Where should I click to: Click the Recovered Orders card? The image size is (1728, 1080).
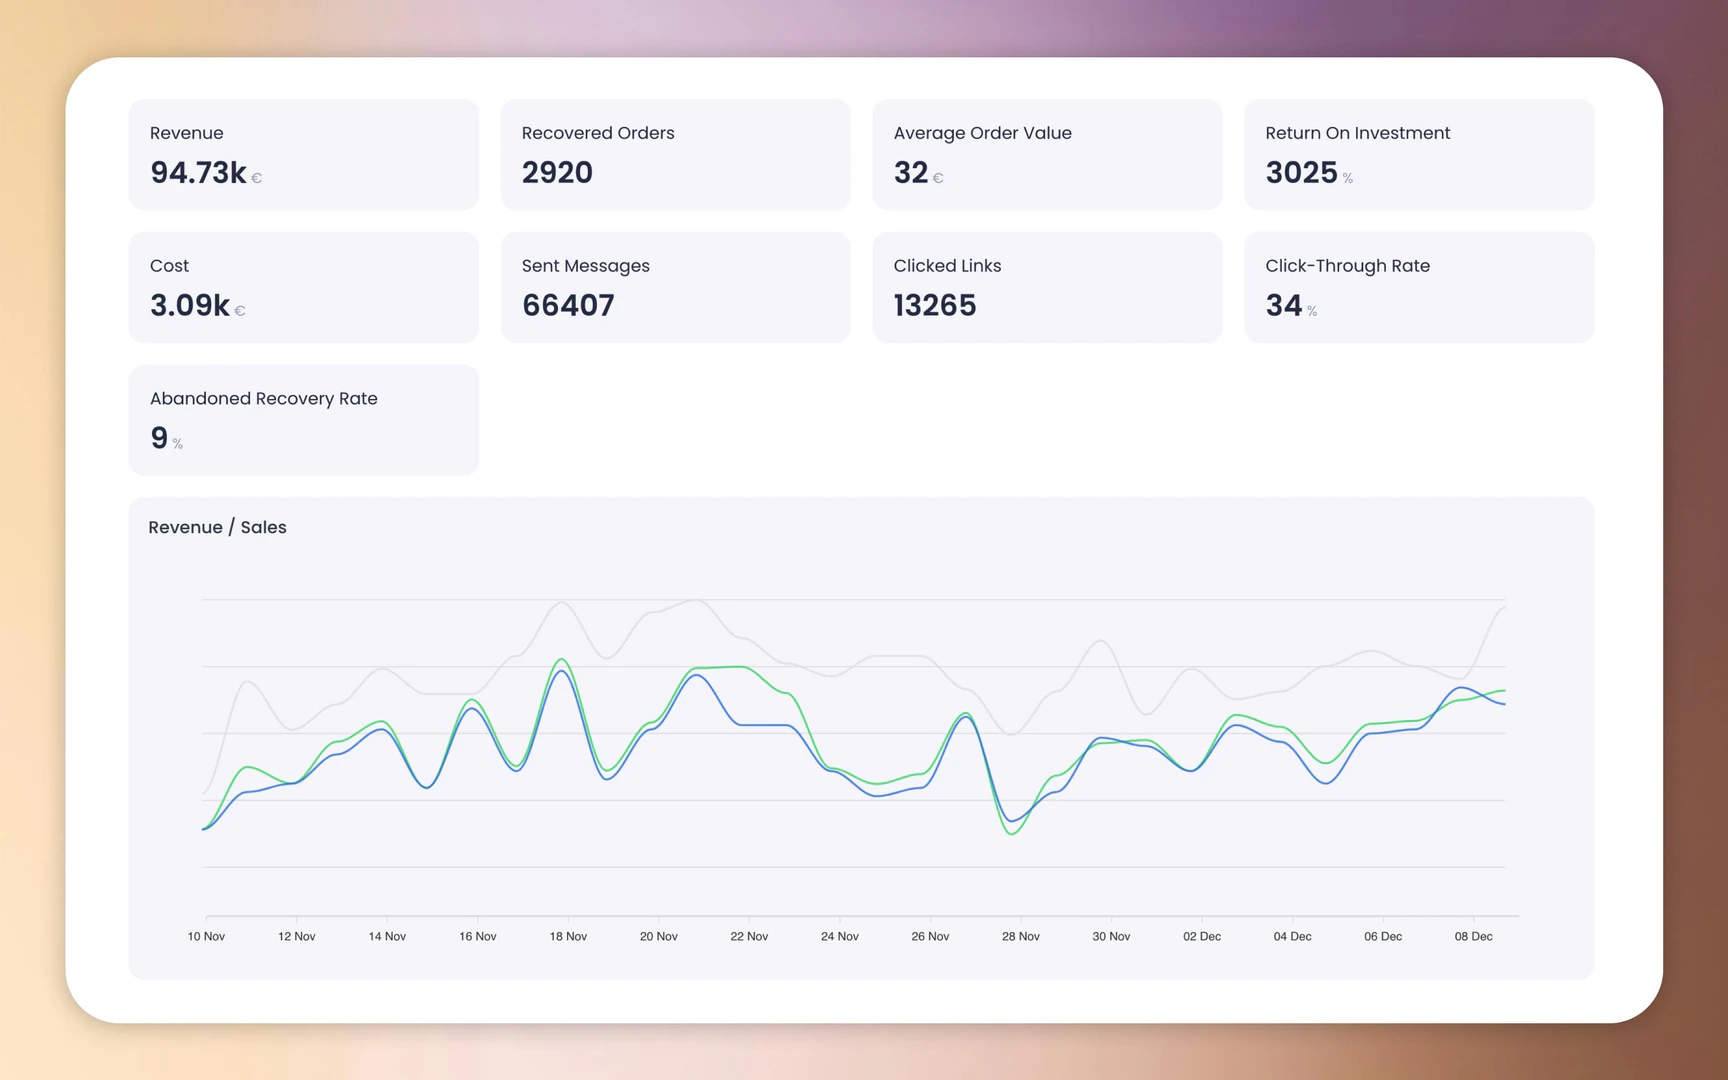point(675,154)
